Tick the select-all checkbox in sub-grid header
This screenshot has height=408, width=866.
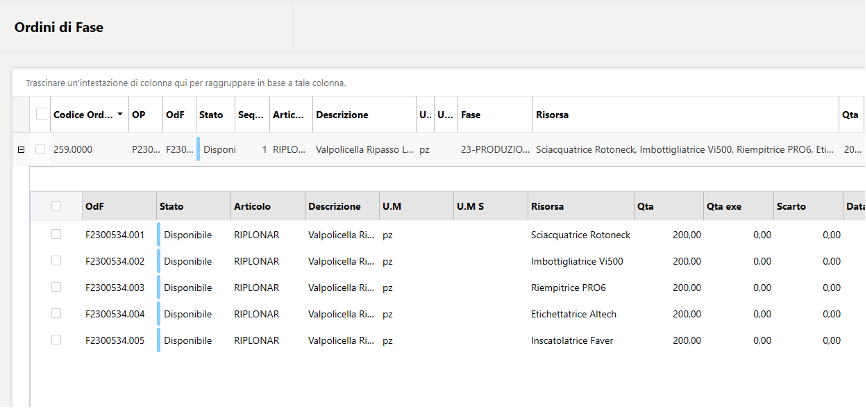56,206
